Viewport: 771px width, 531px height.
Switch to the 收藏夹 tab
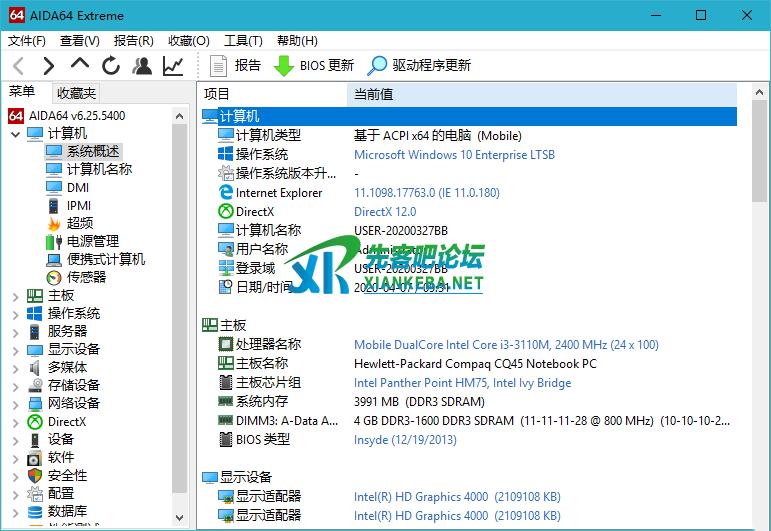coord(76,93)
